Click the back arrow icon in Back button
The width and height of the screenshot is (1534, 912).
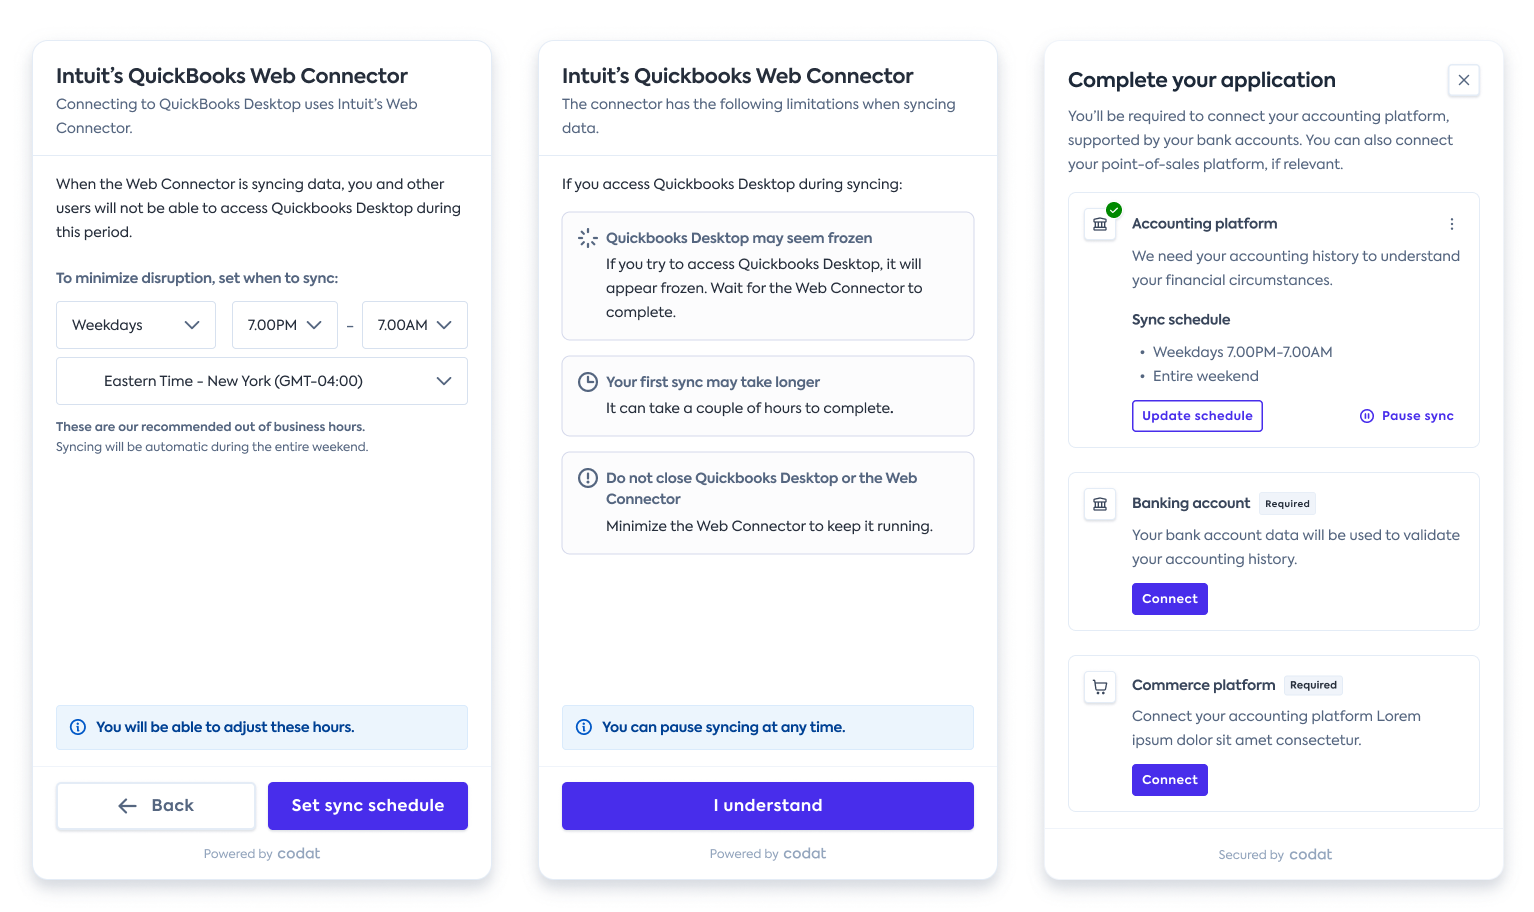(x=126, y=805)
